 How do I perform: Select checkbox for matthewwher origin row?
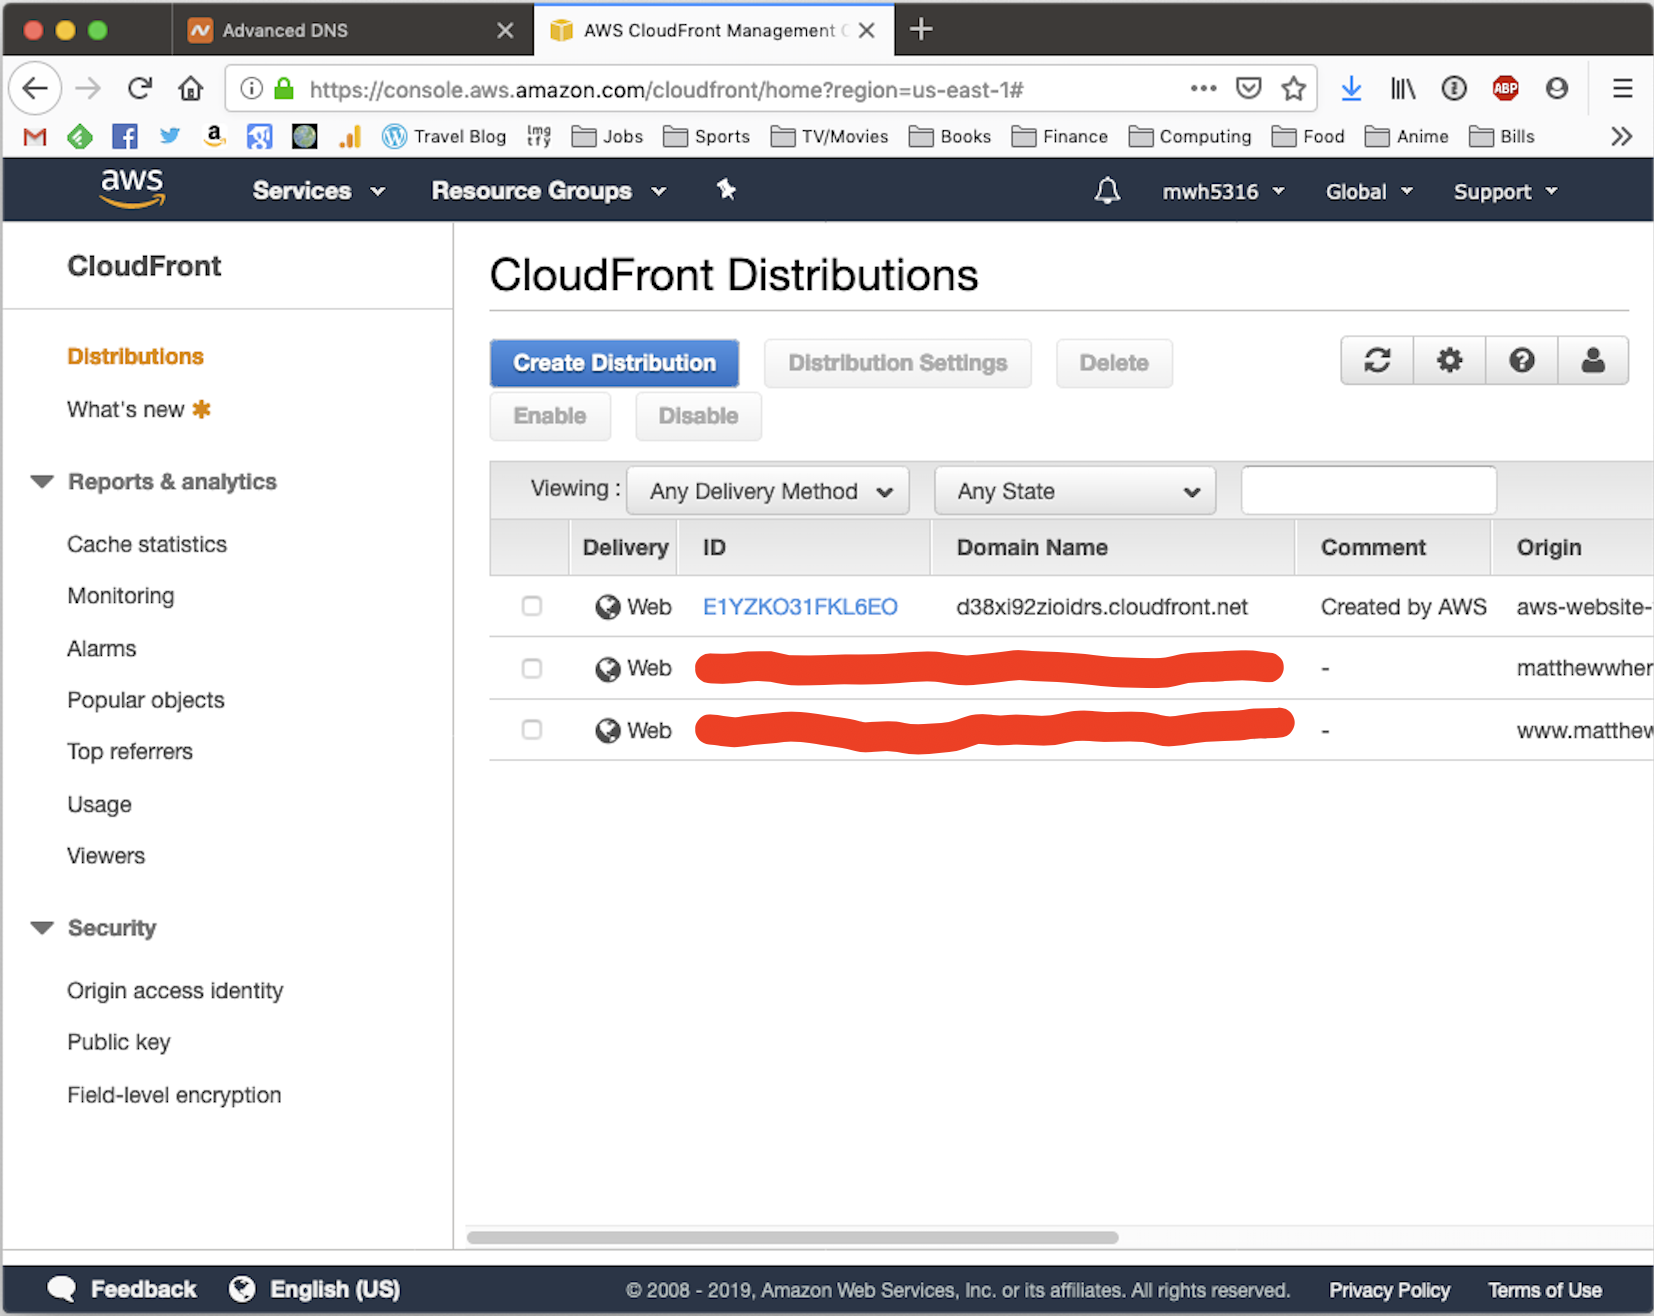point(532,668)
